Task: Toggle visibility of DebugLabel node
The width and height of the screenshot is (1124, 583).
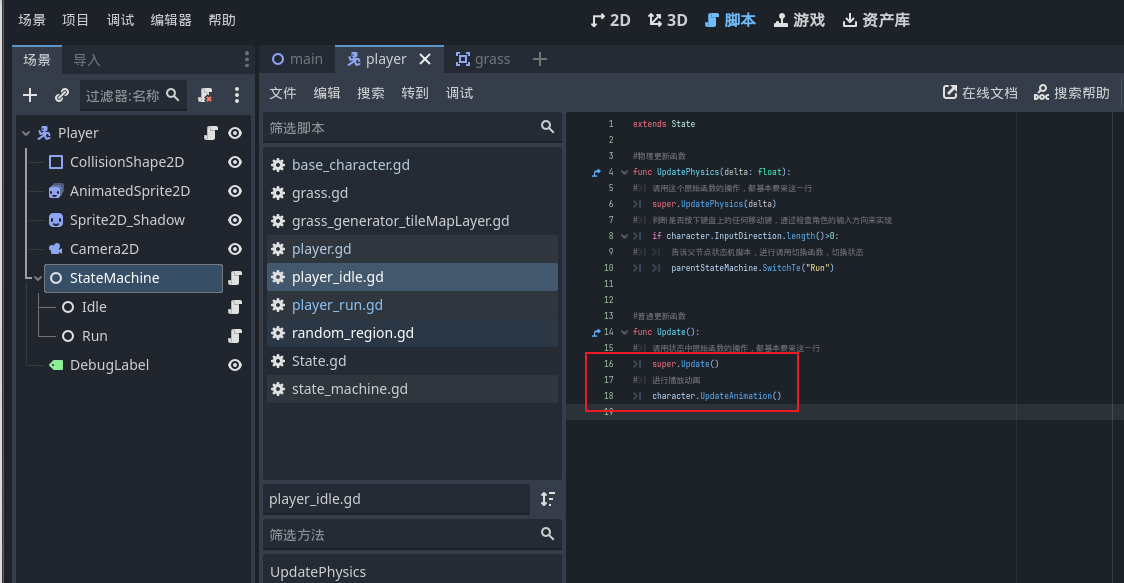Action: click(234, 365)
